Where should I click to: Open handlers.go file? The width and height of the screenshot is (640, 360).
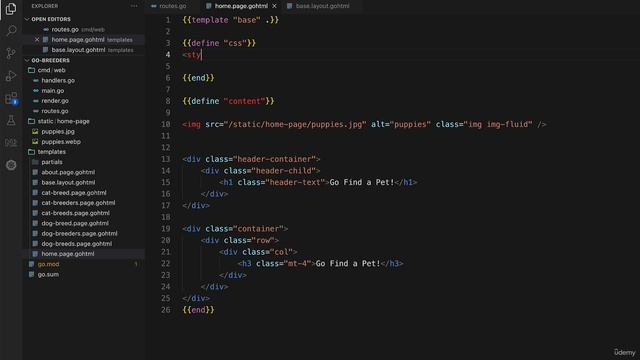pyautogui.click(x=58, y=80)
